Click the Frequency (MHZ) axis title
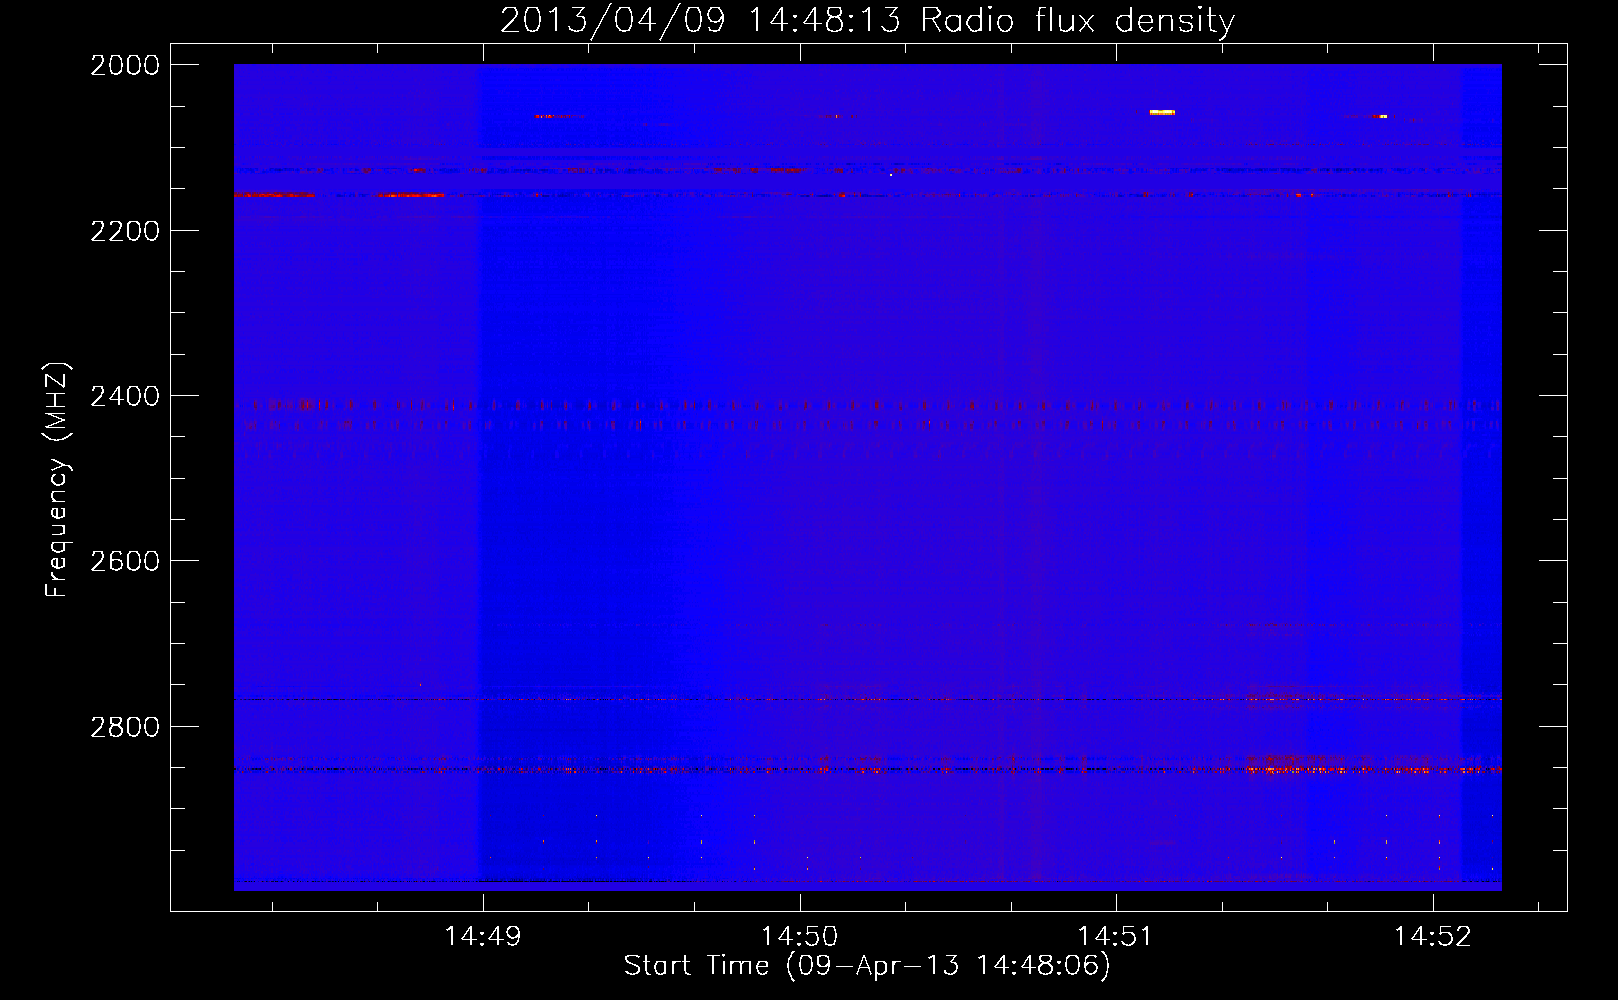This screenshot has width=1618, height=1000. (58, 479)
